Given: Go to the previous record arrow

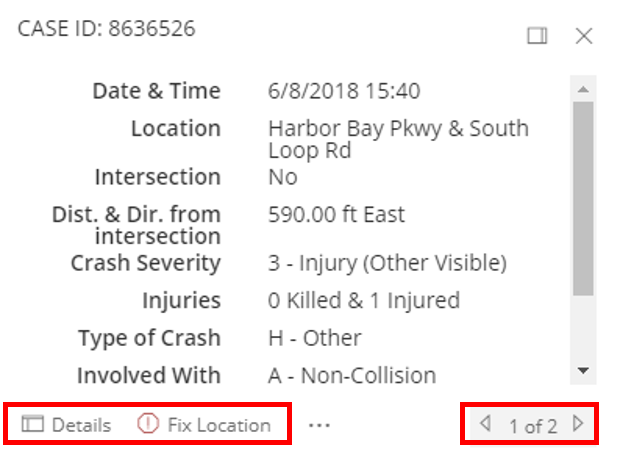Looking at the screenshot, I should click(x=485, y=423).
